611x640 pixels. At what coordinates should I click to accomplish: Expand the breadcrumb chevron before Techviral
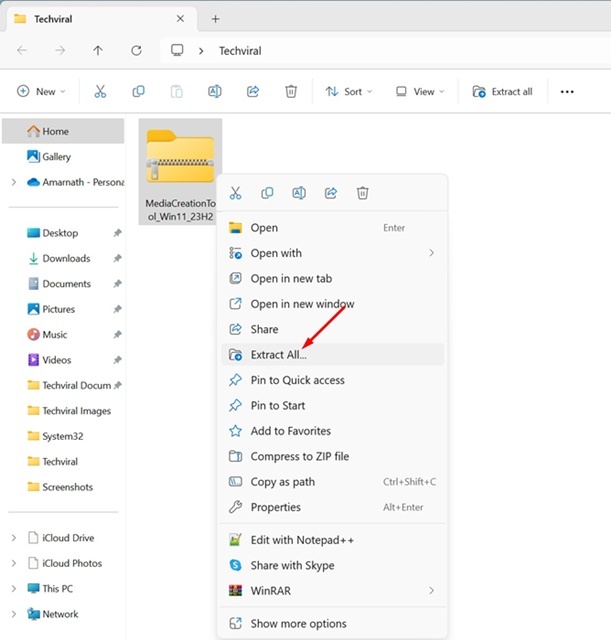201,51
